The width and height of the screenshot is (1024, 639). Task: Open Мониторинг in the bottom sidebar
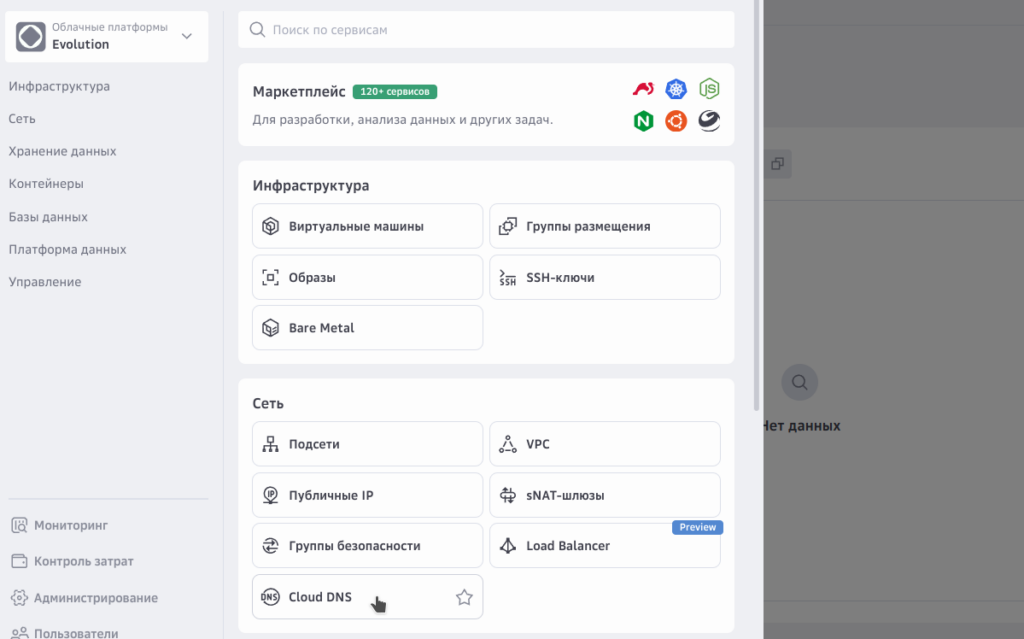(70, 525)
